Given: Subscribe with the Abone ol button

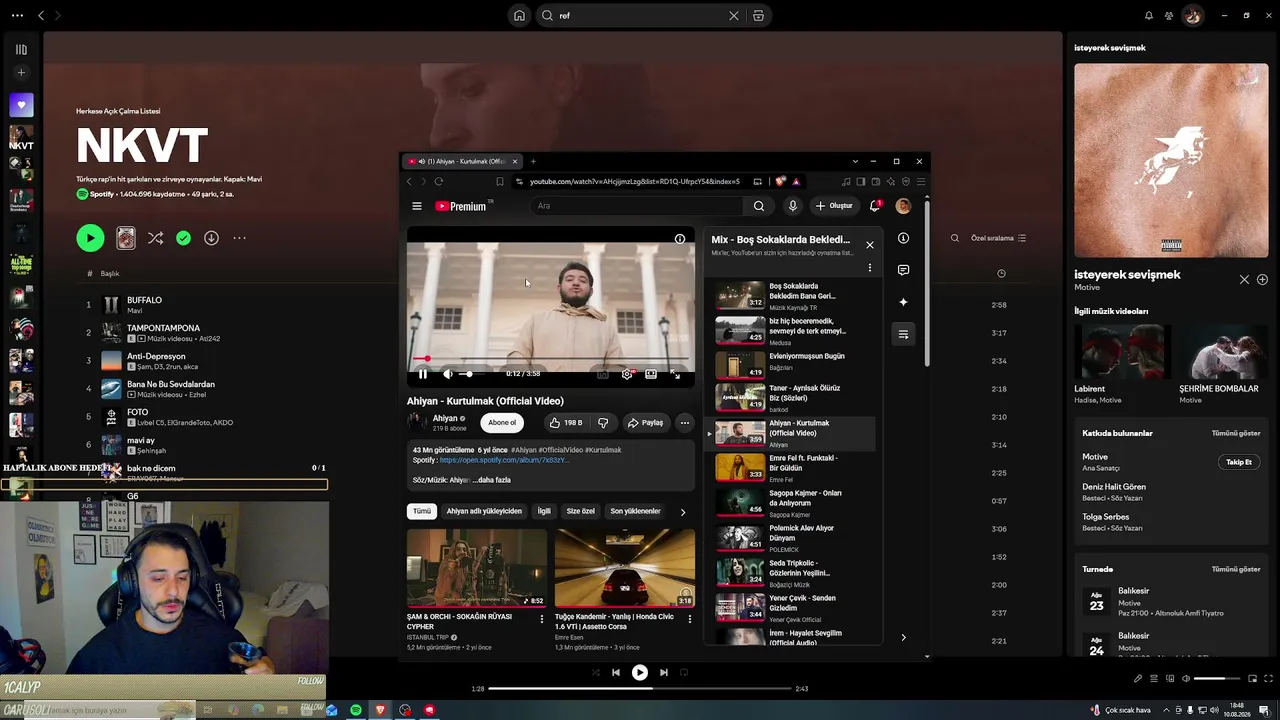Looking at the screenshot, I should 502,423.
